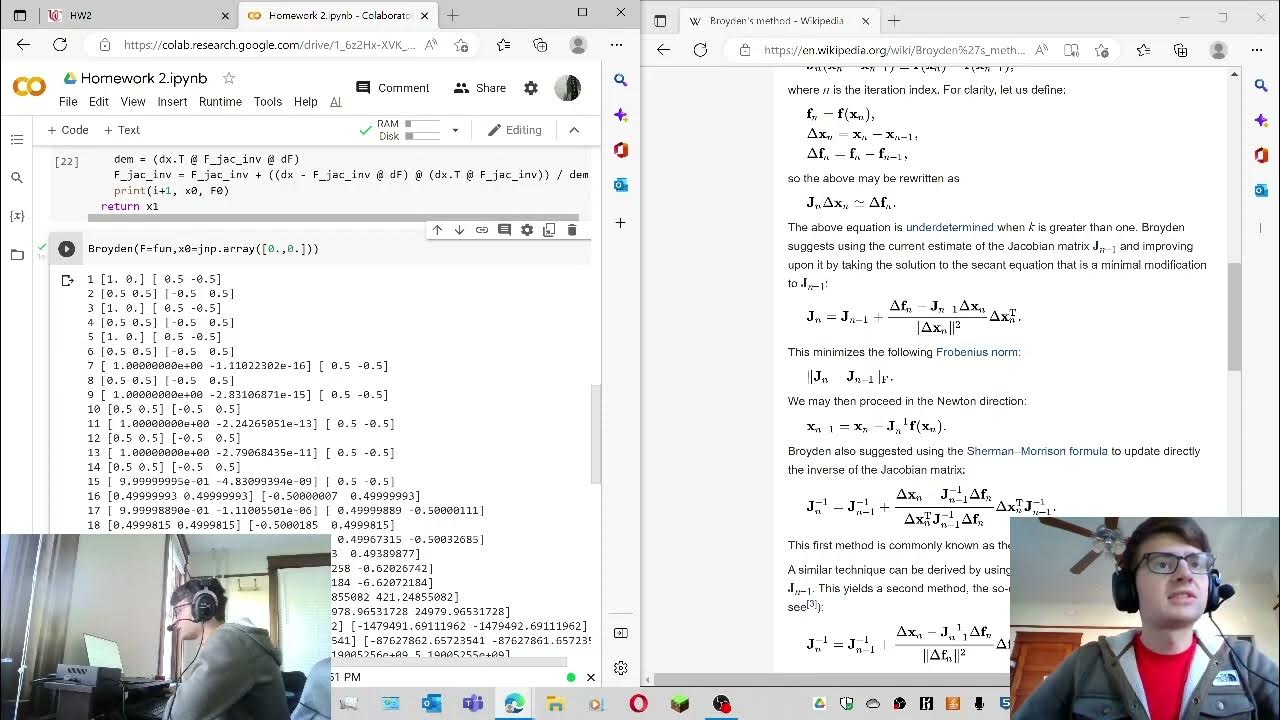
Task: Go back in the Colab browser window
Action: click(x=23, y=45)
